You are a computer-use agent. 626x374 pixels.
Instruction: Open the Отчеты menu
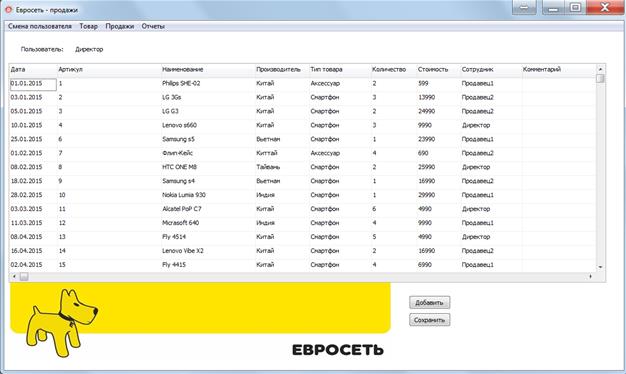(x=153, y=26)
